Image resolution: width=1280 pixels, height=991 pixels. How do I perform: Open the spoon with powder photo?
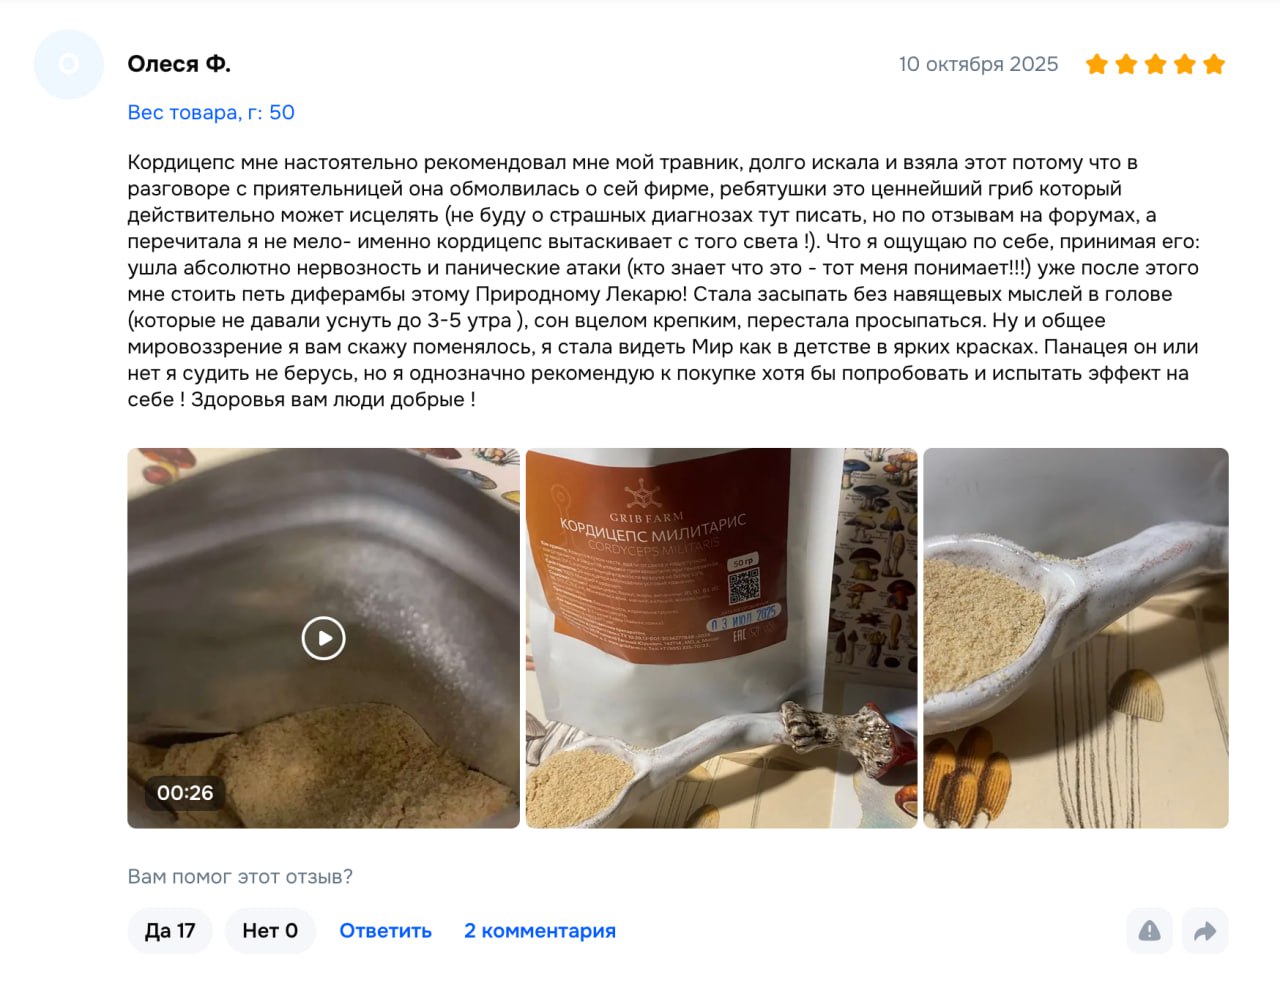click(1076, 638)
